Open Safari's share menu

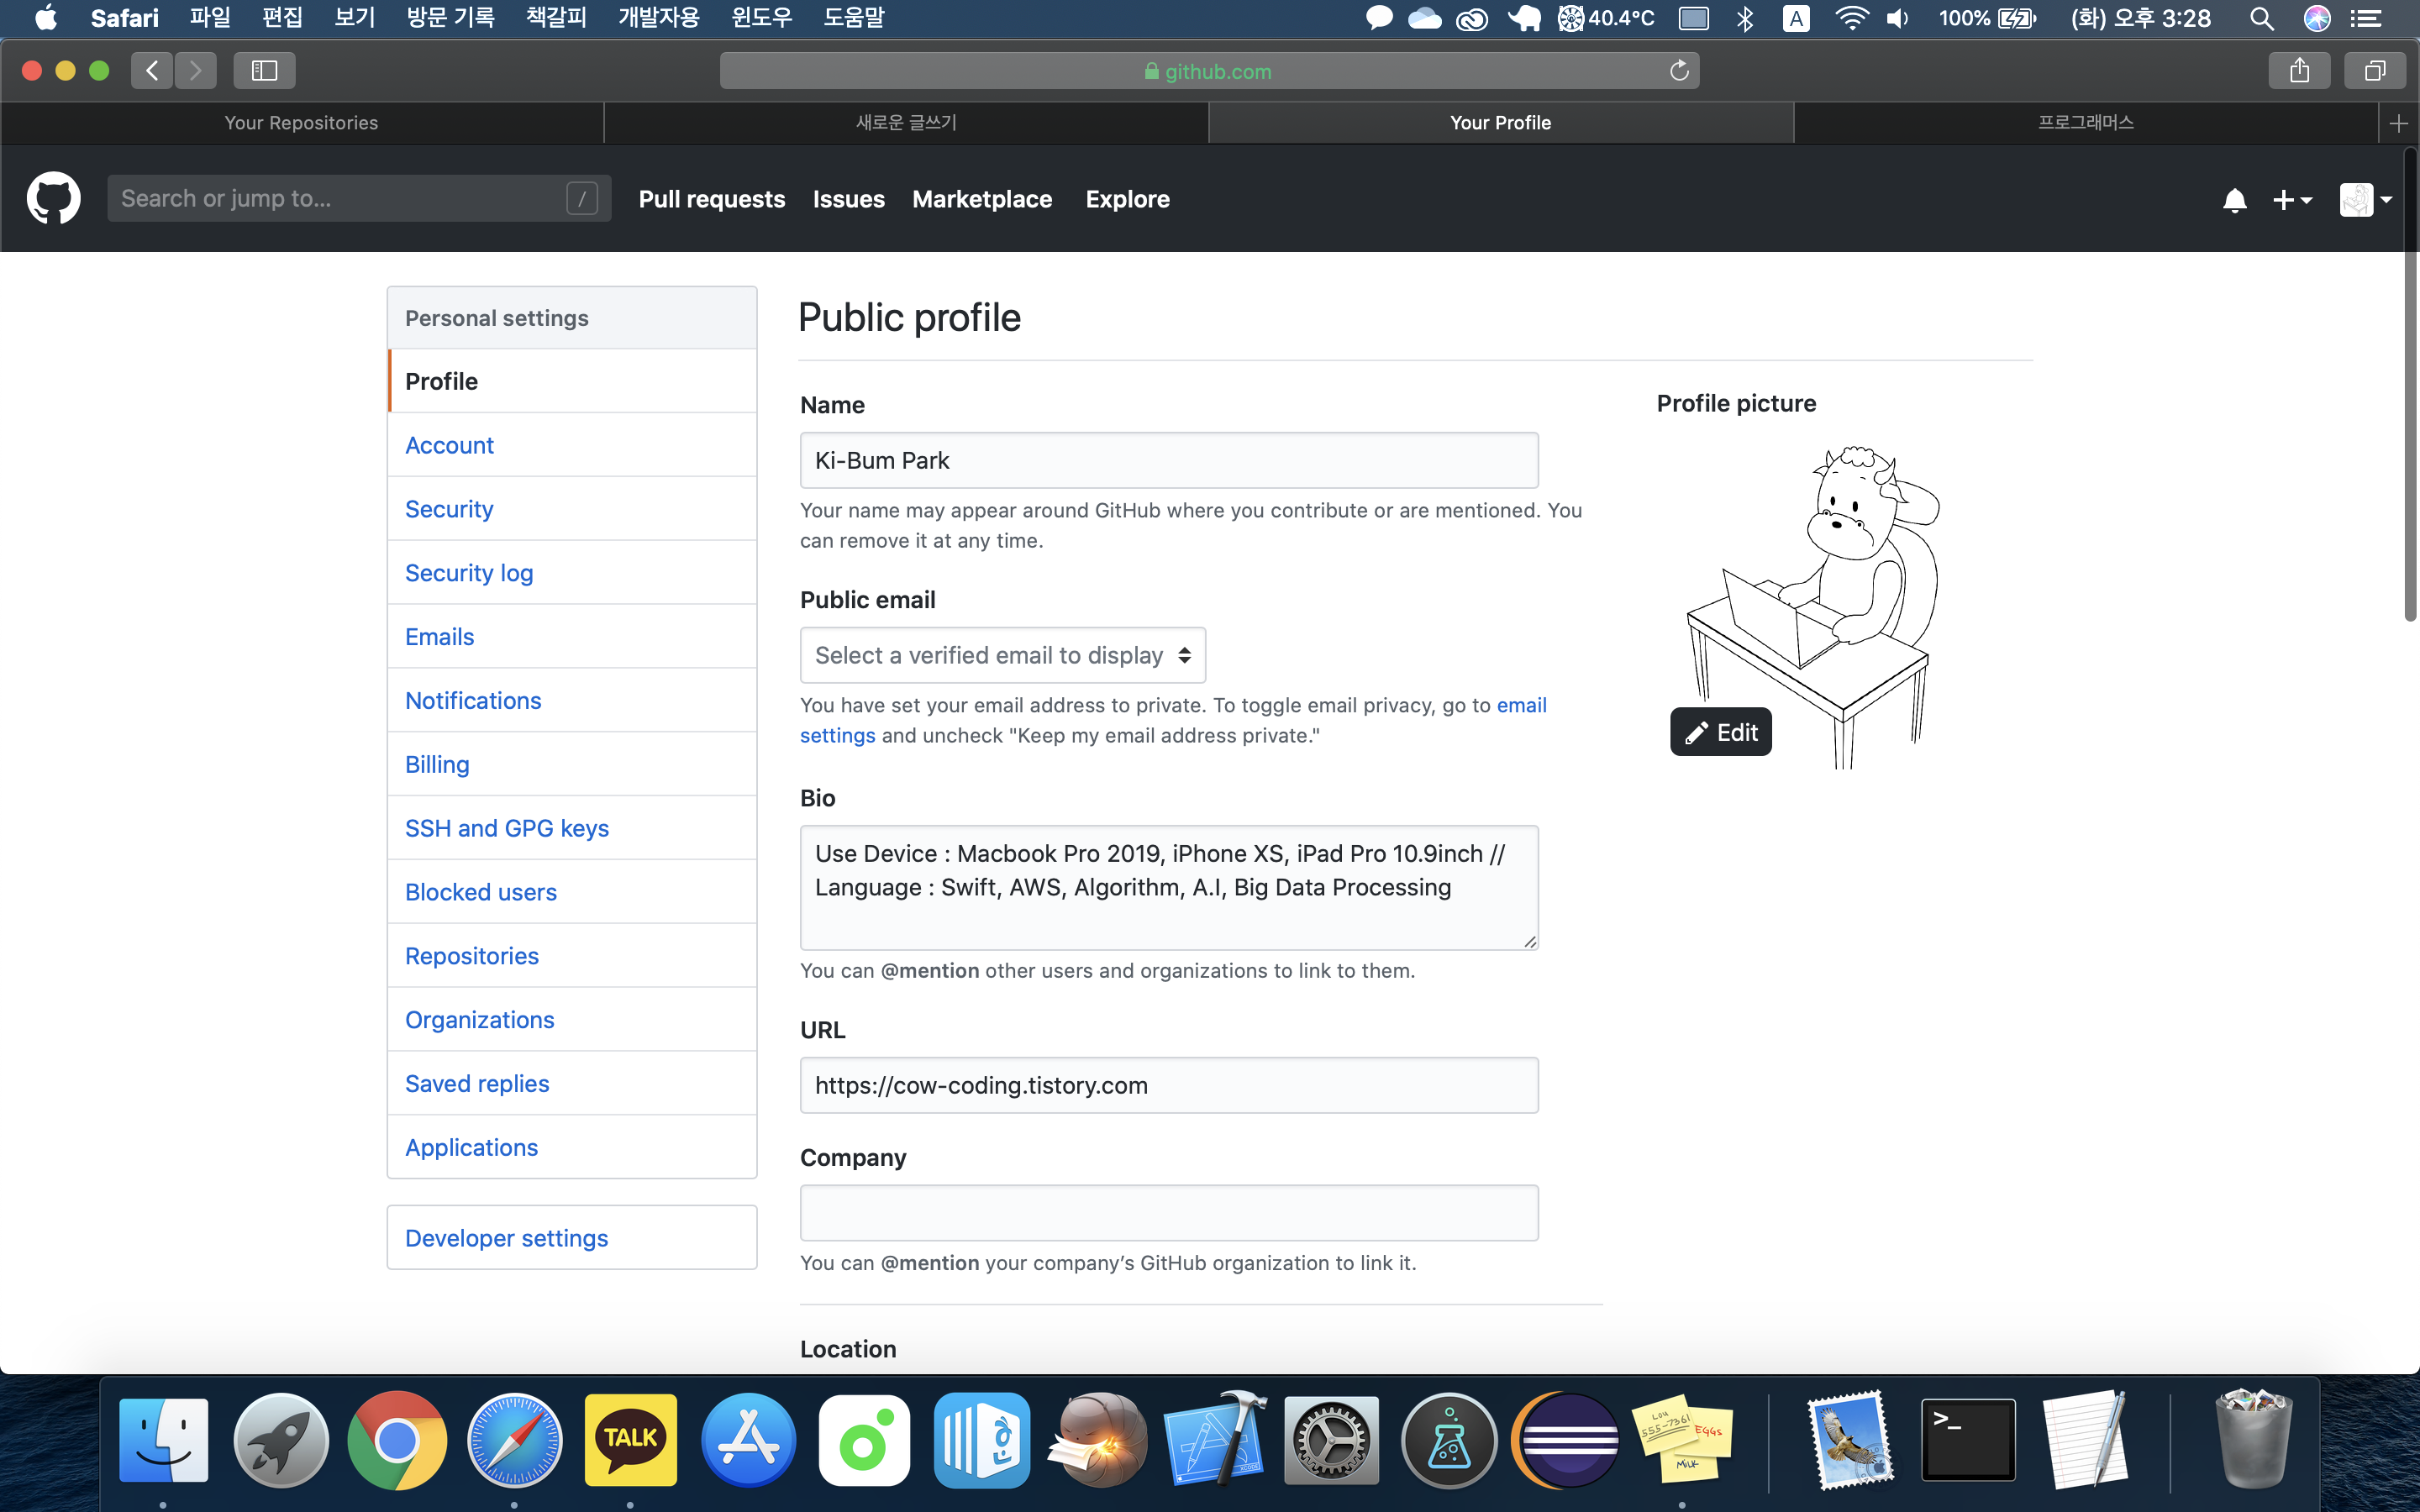(x=2299, y=71)
